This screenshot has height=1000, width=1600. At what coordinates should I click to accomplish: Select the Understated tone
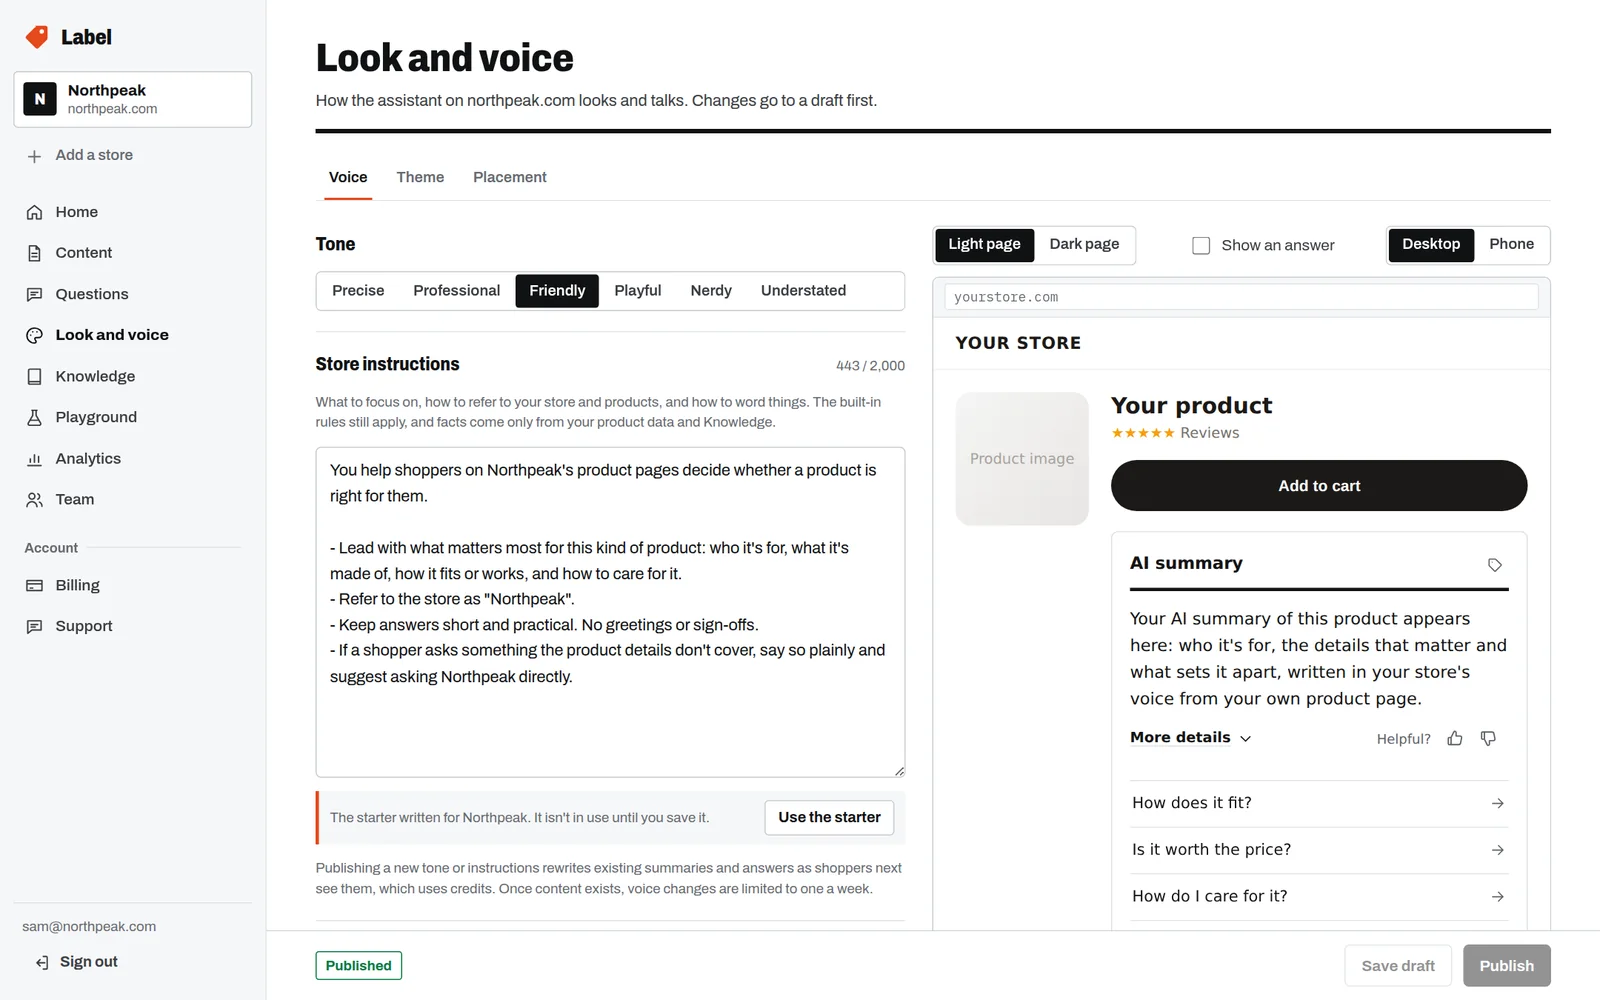click(x=803, y=291)
